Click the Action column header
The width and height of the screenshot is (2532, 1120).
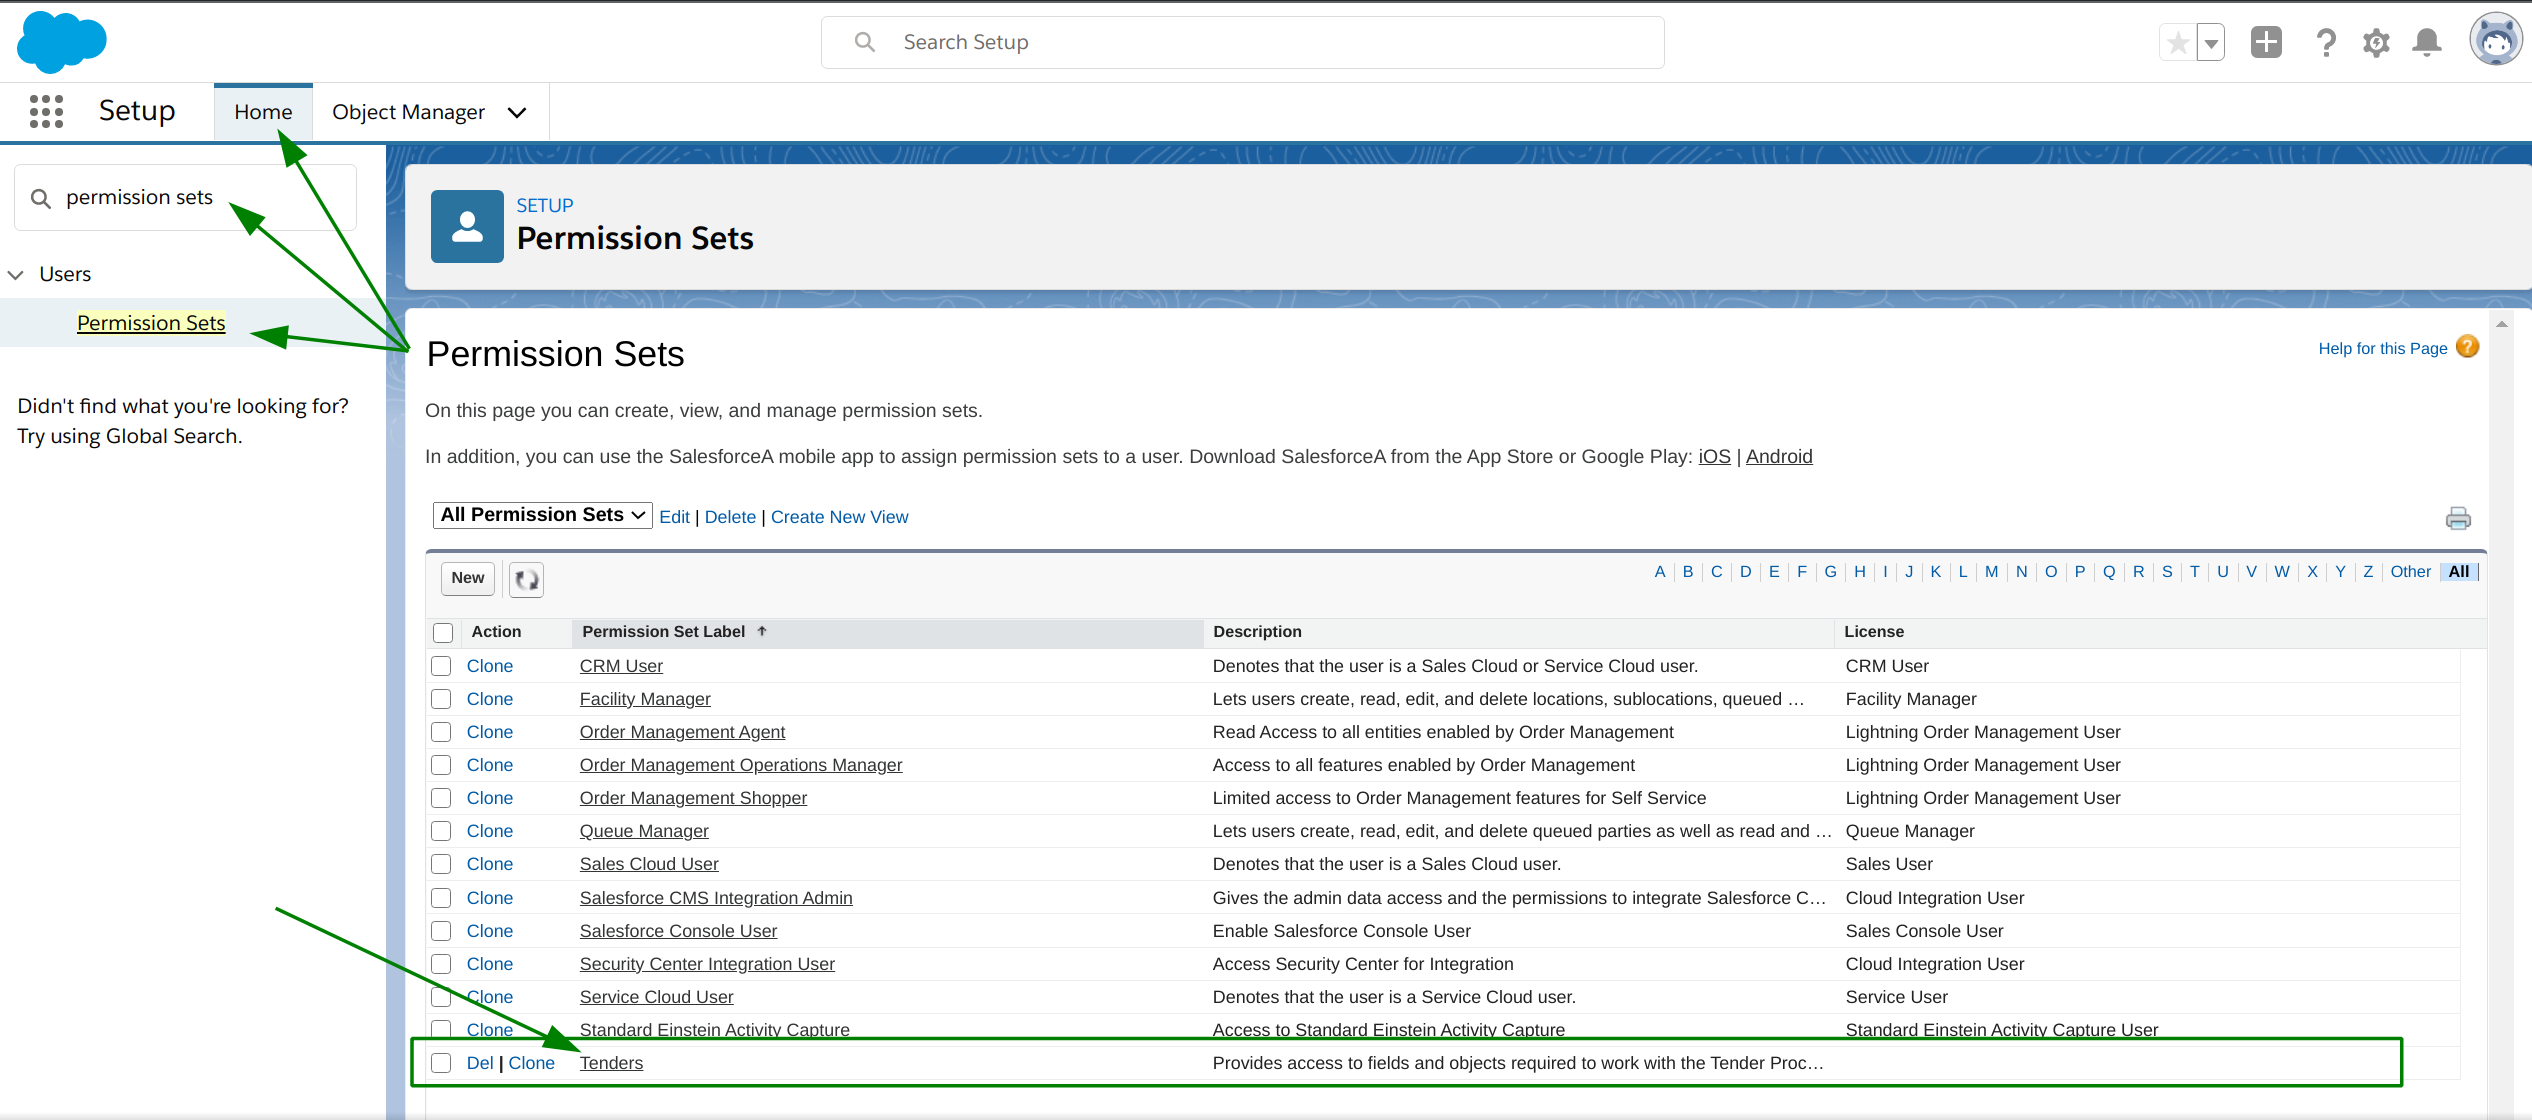coord(496,631)
